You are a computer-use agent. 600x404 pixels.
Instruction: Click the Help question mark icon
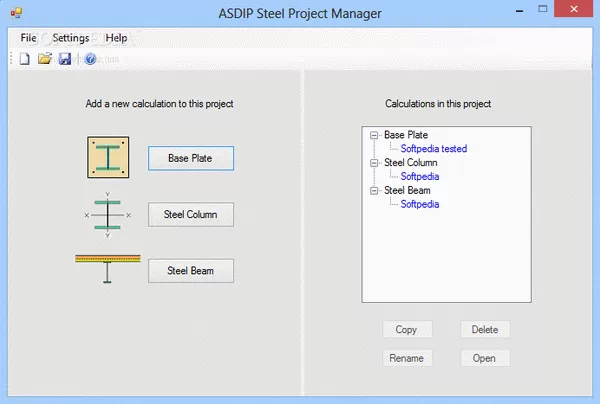coord(90,59)
